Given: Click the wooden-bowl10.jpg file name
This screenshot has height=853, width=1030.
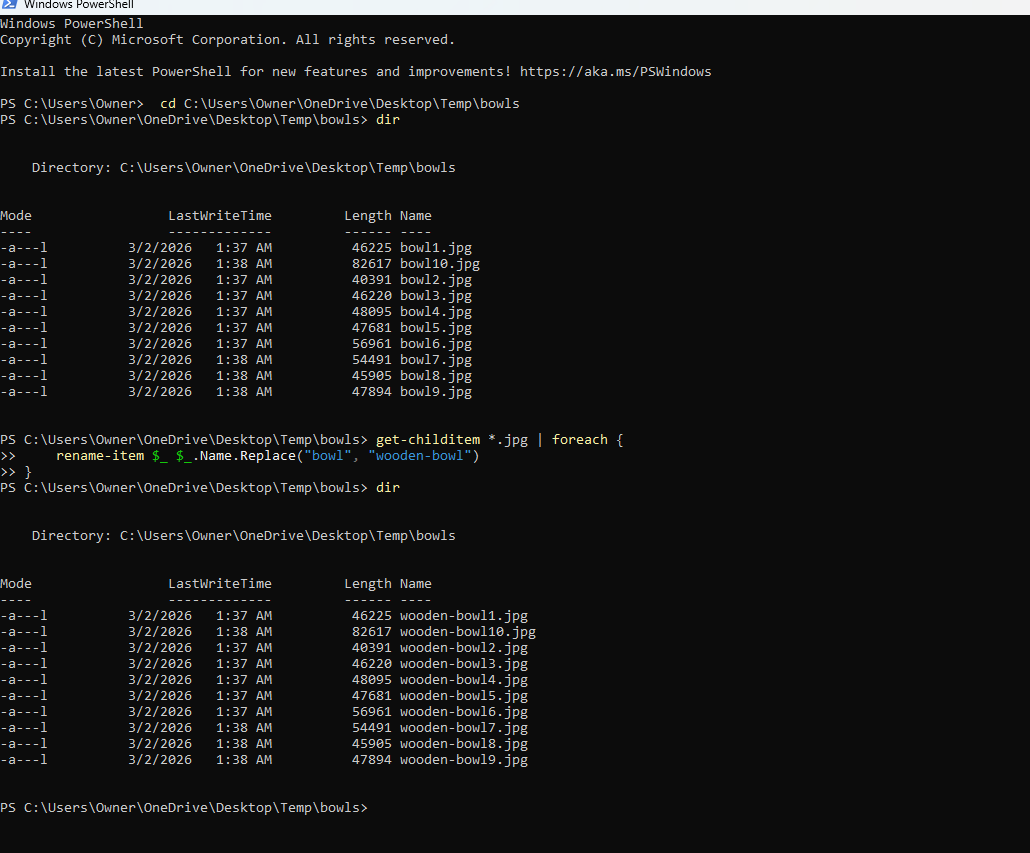Looking at the screenshot, I should (467, 632).
